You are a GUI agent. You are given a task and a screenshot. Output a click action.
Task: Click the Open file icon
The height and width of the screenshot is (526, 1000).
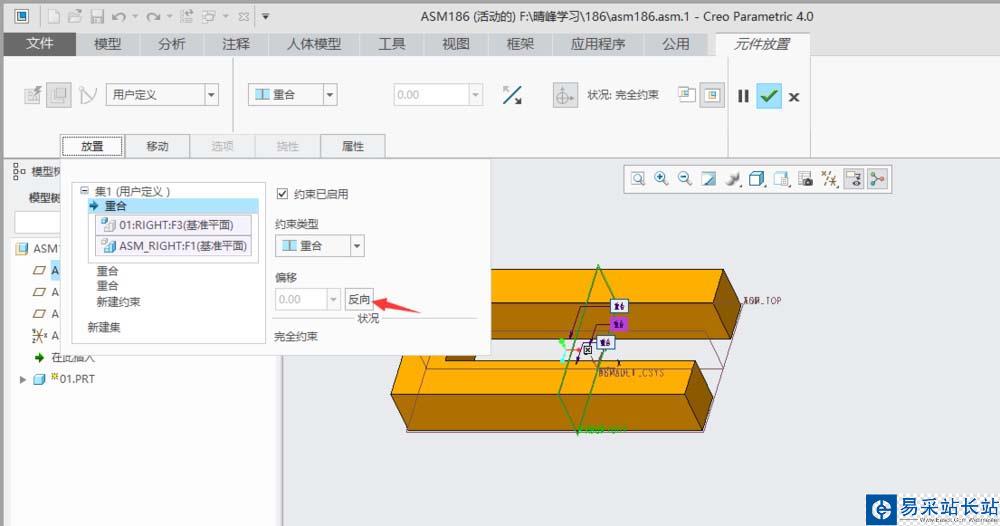coord(75,17)
